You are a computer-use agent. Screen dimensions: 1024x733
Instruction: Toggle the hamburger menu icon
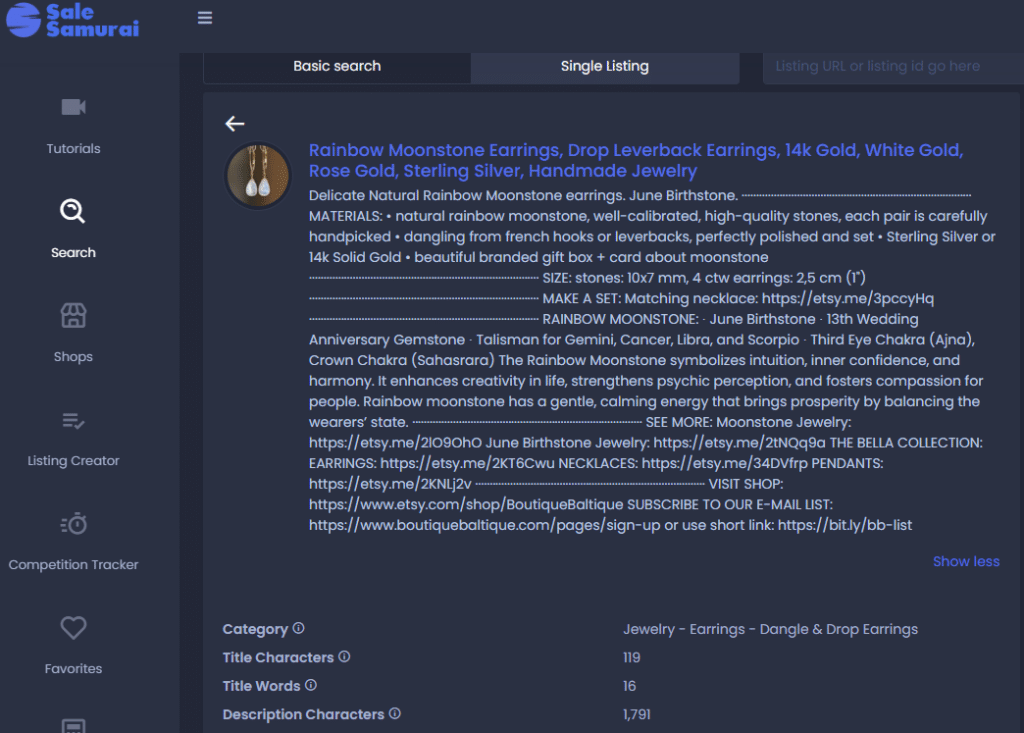[x=205, y=18]
